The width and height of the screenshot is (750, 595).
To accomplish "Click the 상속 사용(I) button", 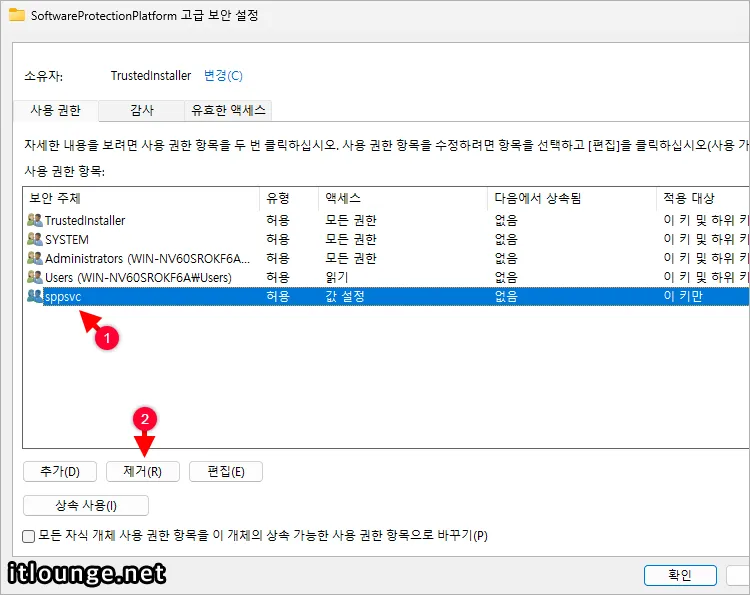I will tap(86, 506).
